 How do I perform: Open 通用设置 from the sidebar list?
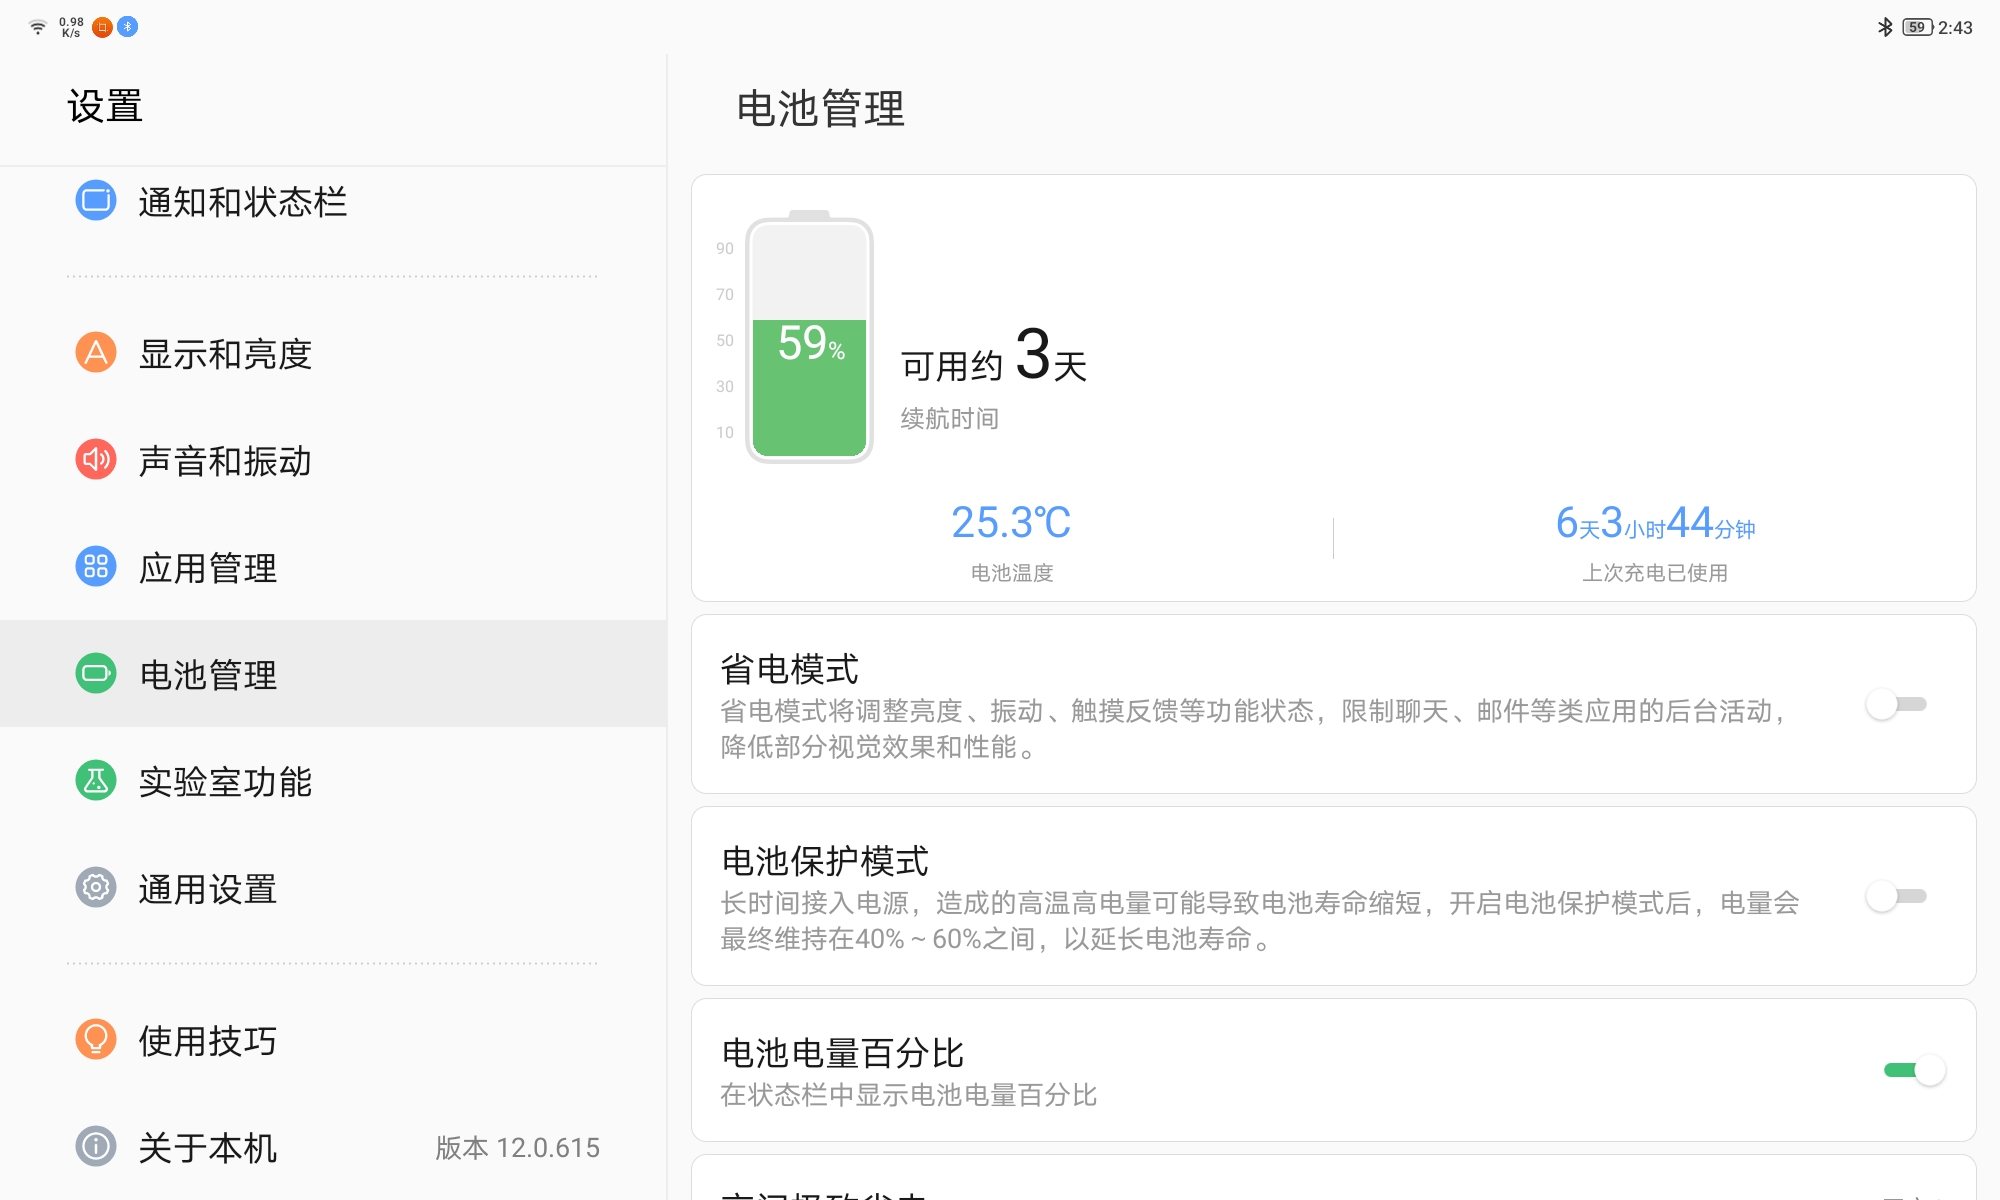click(x=209, y=889)
